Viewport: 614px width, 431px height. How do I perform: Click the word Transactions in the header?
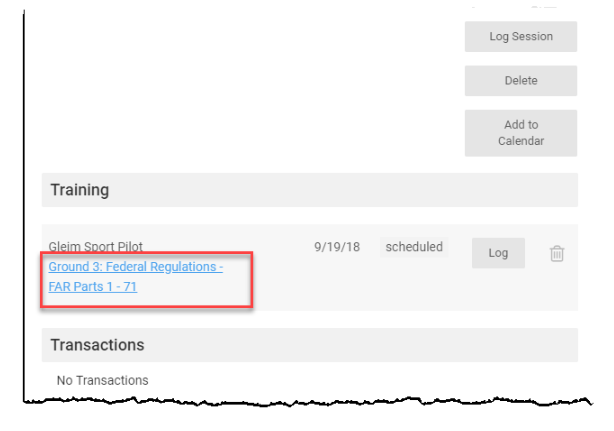pos(98,345)
